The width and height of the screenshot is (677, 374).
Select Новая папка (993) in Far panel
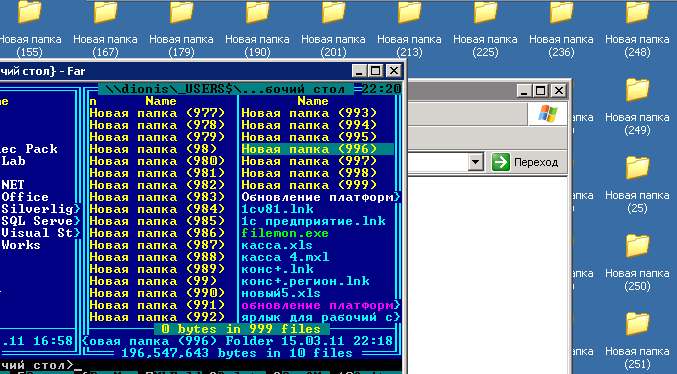click(x=309, y=113)
